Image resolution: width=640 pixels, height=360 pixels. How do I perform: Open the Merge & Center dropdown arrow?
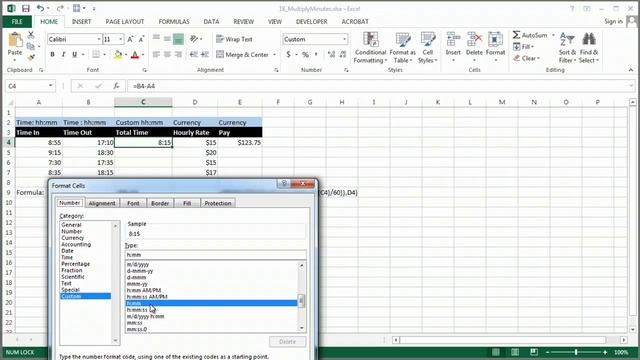275,54
